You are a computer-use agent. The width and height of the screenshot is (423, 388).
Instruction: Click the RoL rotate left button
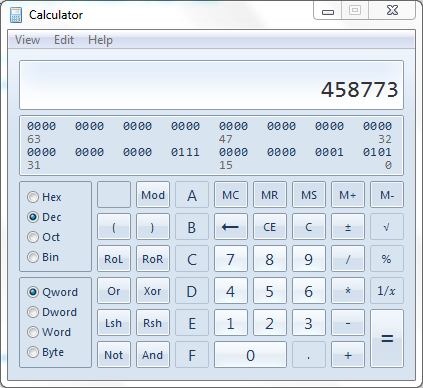point(114,259)
